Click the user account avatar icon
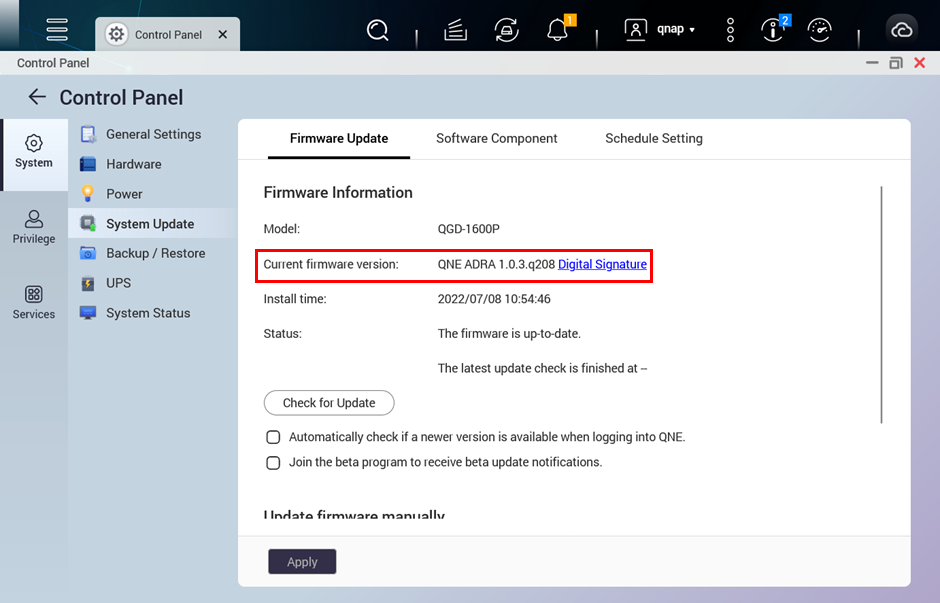The width and height of the screenshot is (940, 603). coord(635,29)
